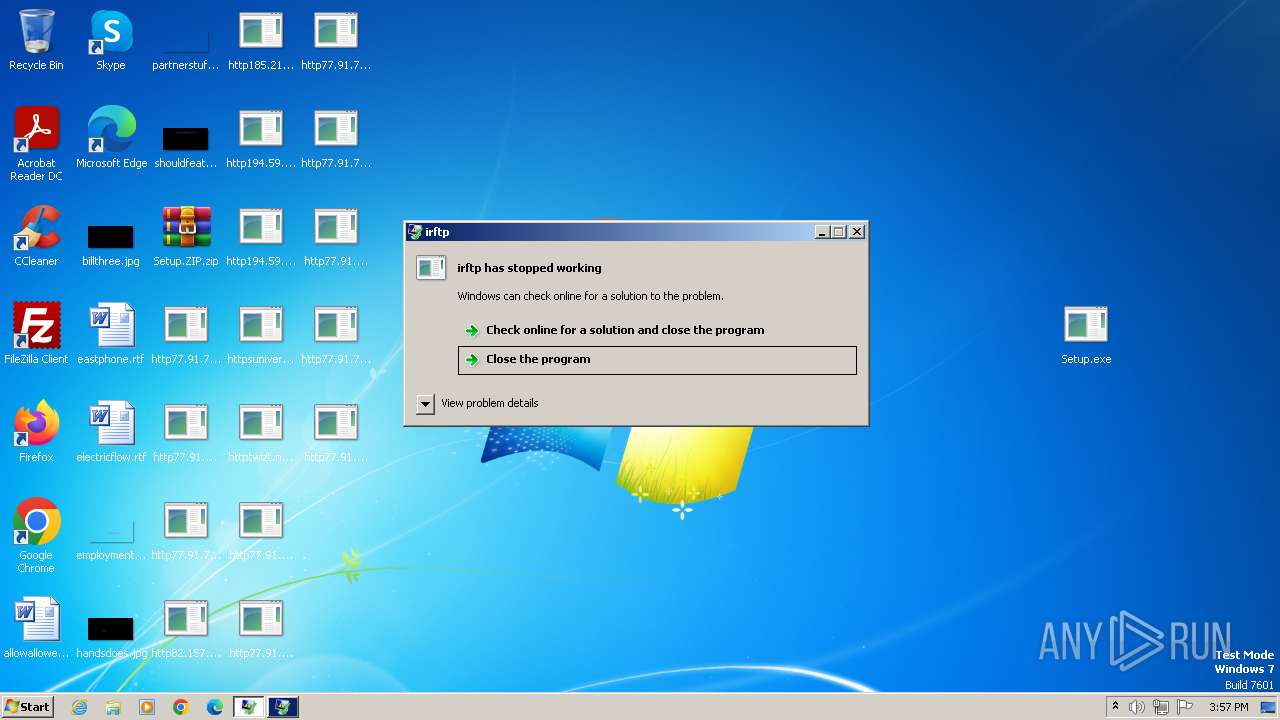Open the 3:57 PM clock

(1228, 707)
